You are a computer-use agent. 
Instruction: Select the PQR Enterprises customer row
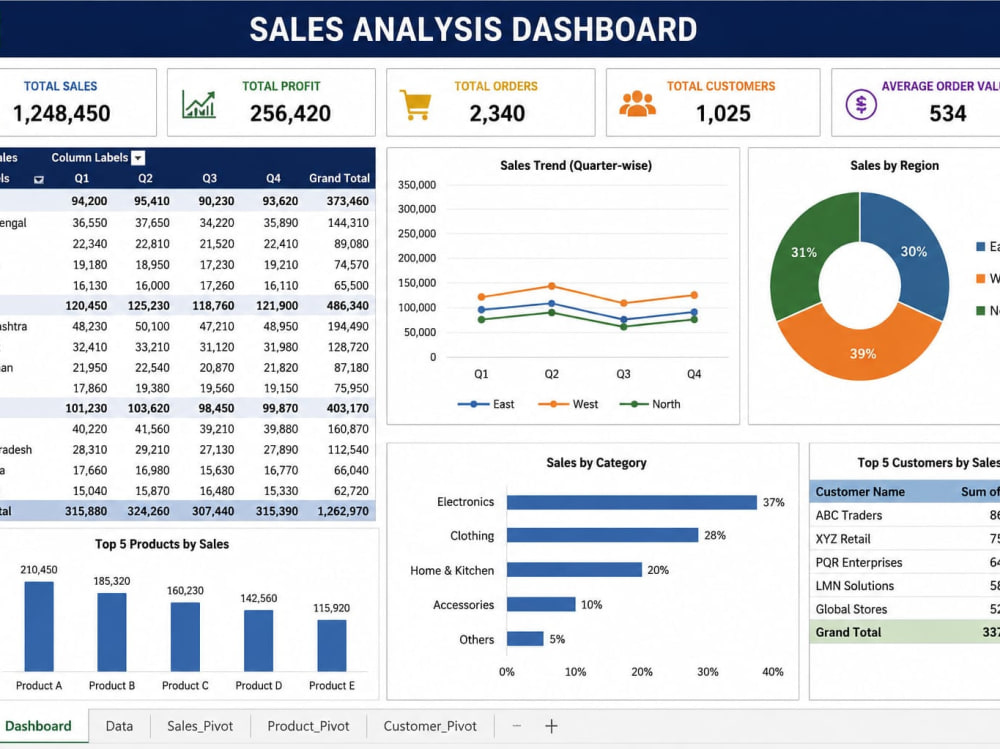(904, 562)
